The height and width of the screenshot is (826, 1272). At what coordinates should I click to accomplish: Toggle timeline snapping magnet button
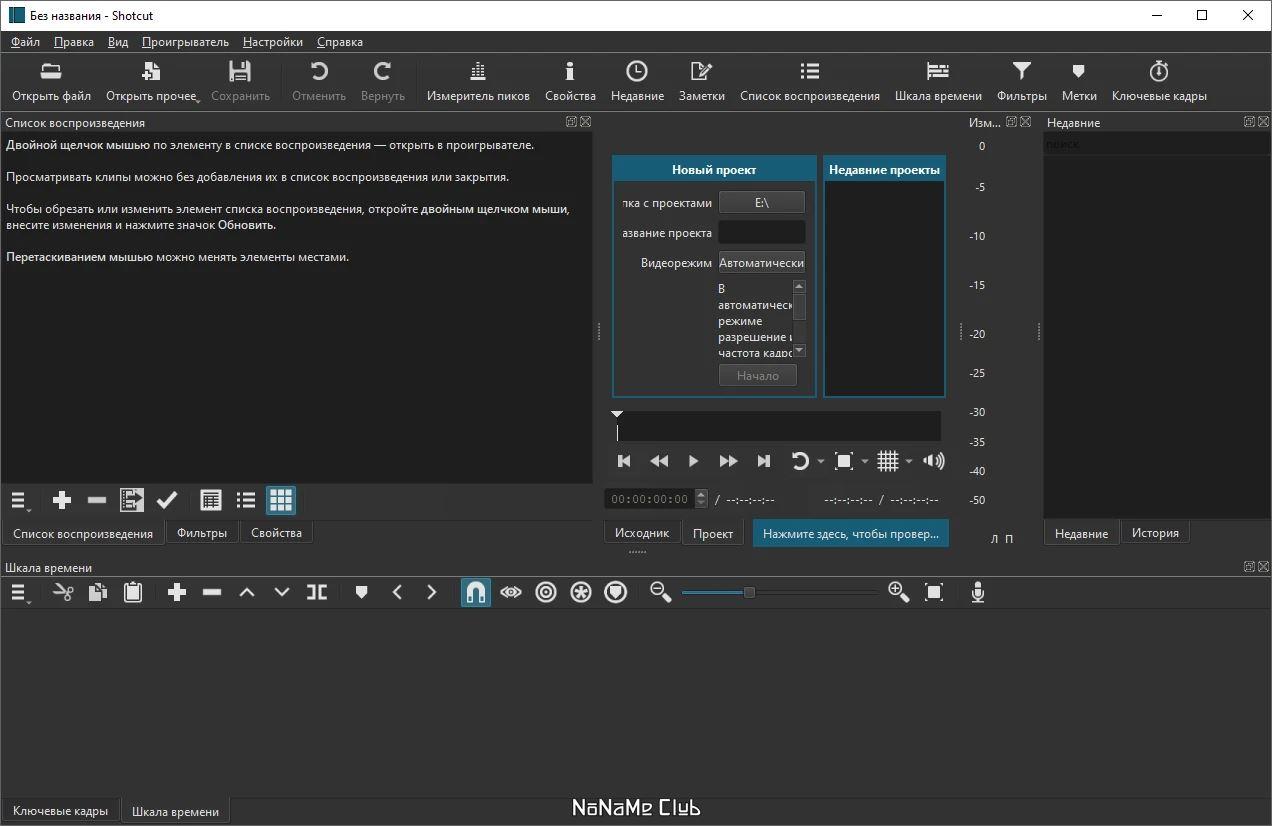pos(476,593)
